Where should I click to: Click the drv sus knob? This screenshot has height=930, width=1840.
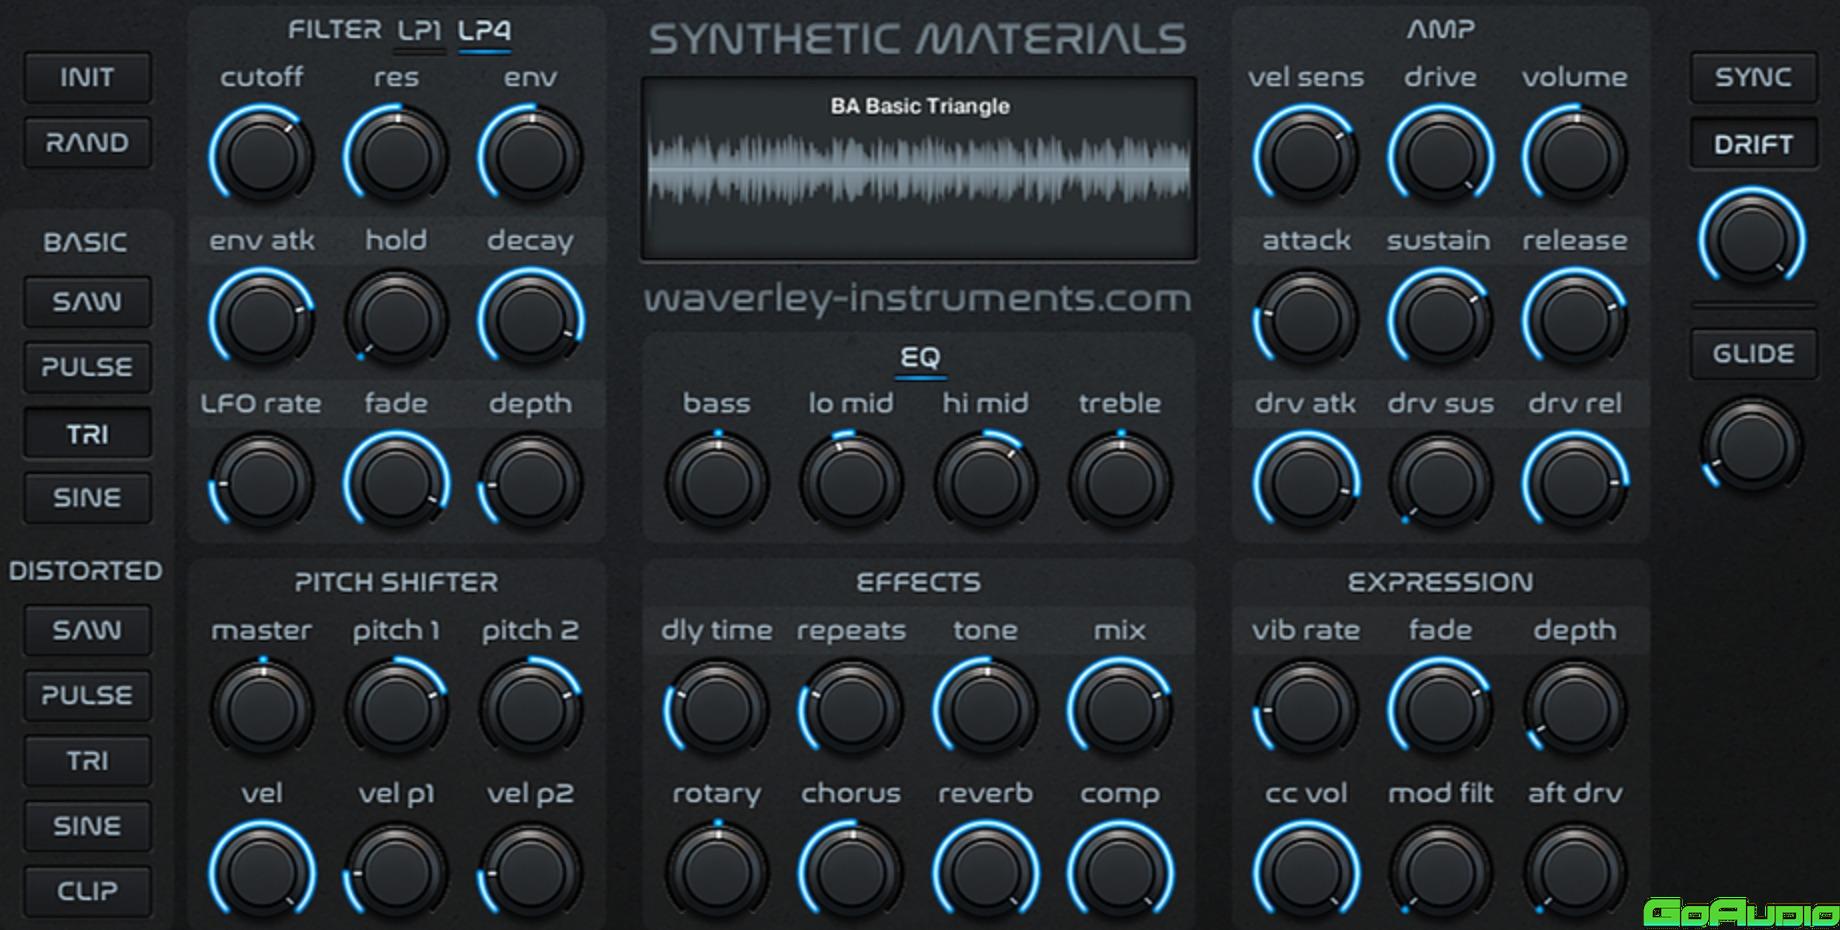1440,482
